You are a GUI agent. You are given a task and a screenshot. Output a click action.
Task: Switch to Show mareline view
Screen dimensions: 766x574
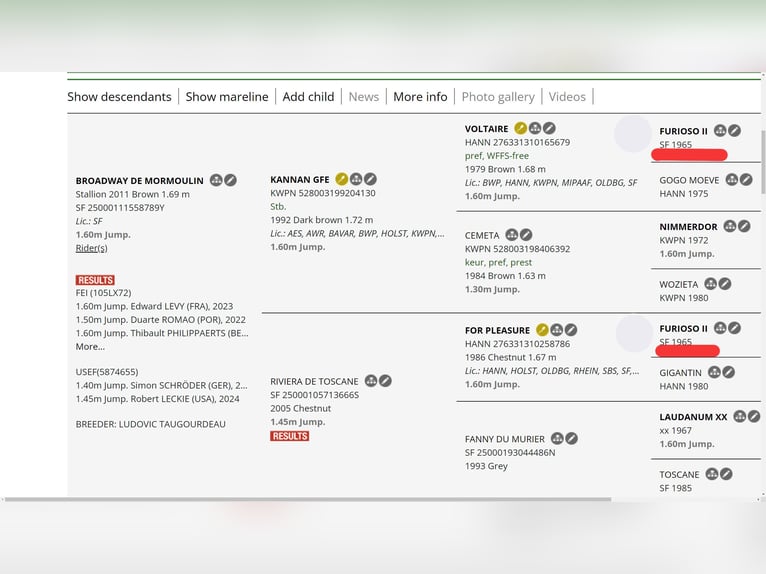click(x=227, y=97)
